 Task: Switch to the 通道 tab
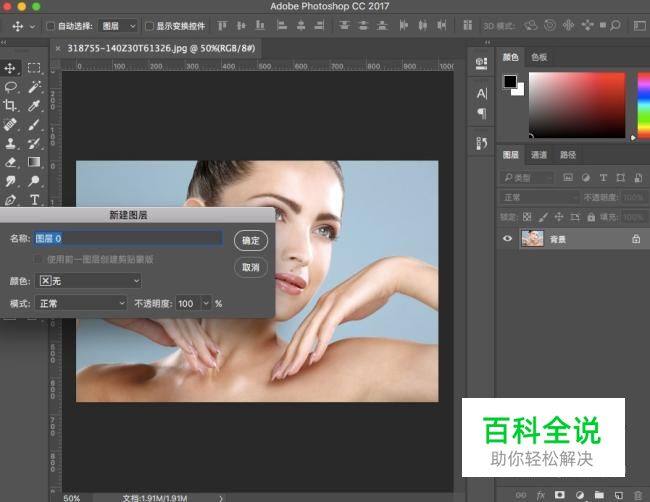pyautogui.click(x=539, y=155)
